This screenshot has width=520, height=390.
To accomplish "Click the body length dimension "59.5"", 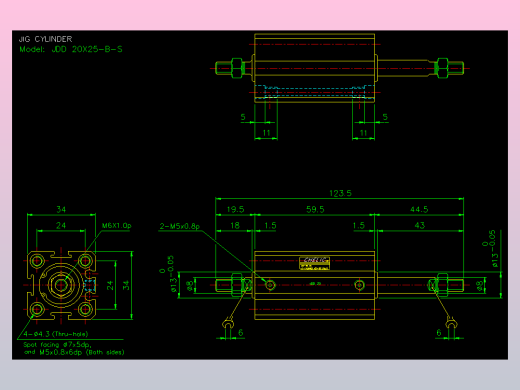I will click(x=315, y=209).
